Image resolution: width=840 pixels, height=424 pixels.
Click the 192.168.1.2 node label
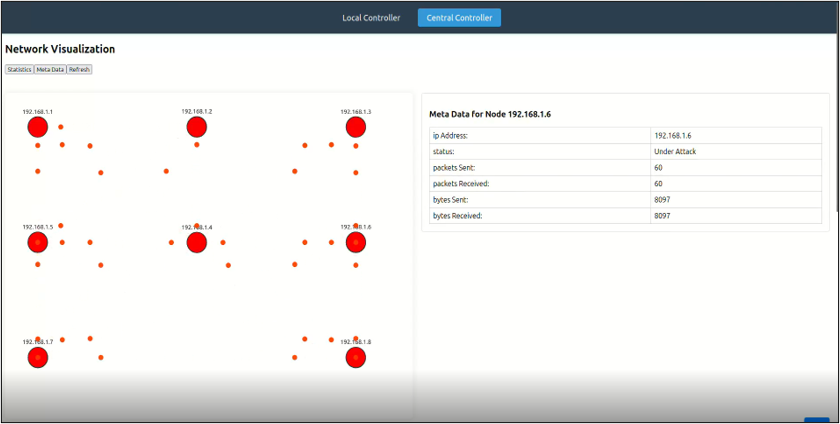point(197,111)
